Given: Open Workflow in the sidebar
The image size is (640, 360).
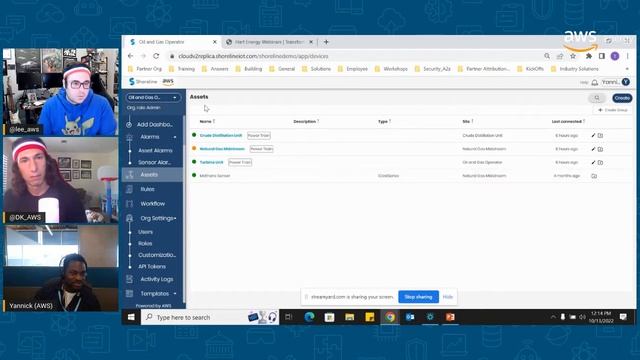Looking at the screenshot, I should click(x=153, y=204).
